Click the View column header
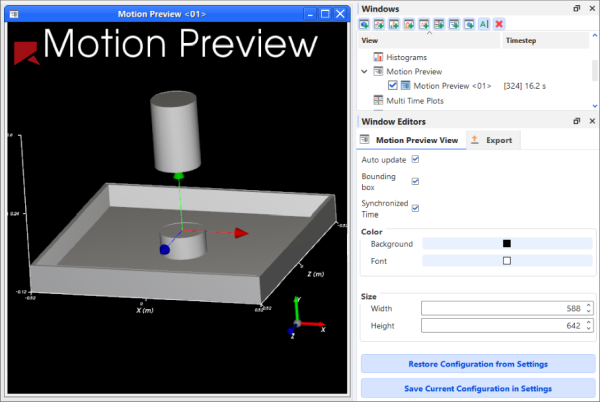Screen dimensions: 600x402 pyautogui.click(x=429, y=40)
